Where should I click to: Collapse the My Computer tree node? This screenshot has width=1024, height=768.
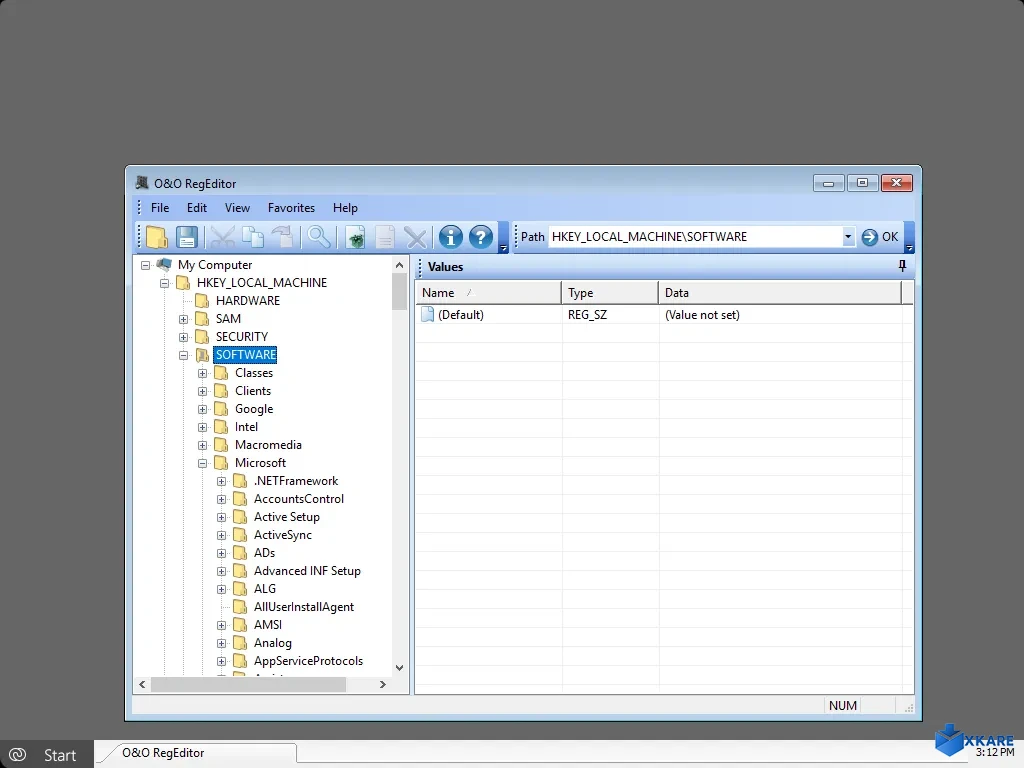coord(146,265)
